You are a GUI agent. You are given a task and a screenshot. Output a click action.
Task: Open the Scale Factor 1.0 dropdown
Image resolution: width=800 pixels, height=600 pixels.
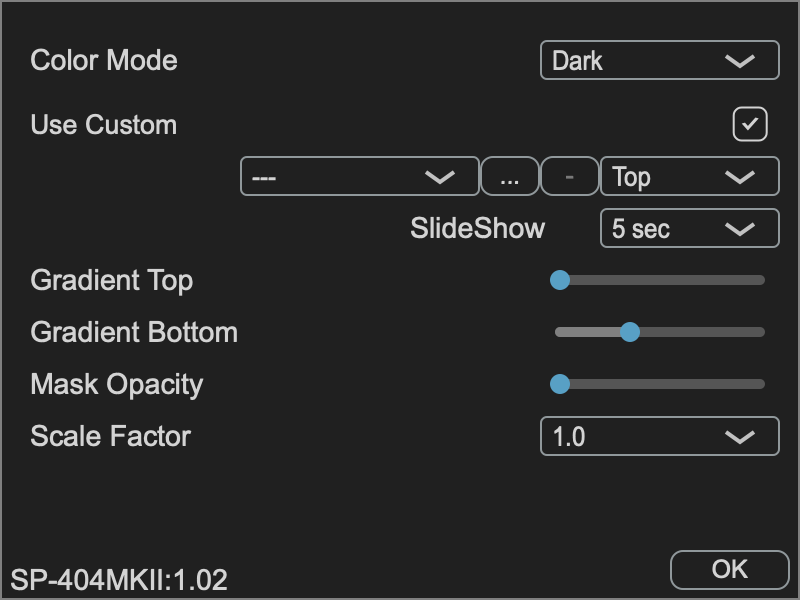(x=659, y=437)
